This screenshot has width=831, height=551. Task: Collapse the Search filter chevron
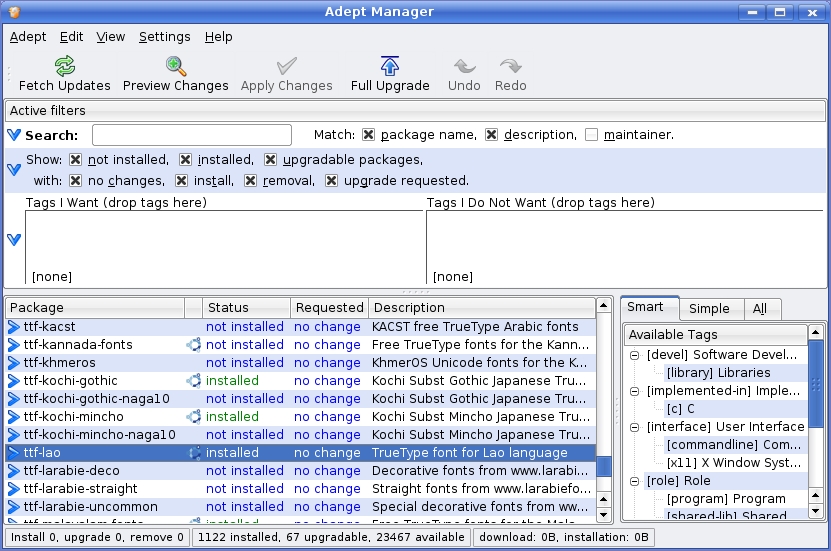(14, 135)
